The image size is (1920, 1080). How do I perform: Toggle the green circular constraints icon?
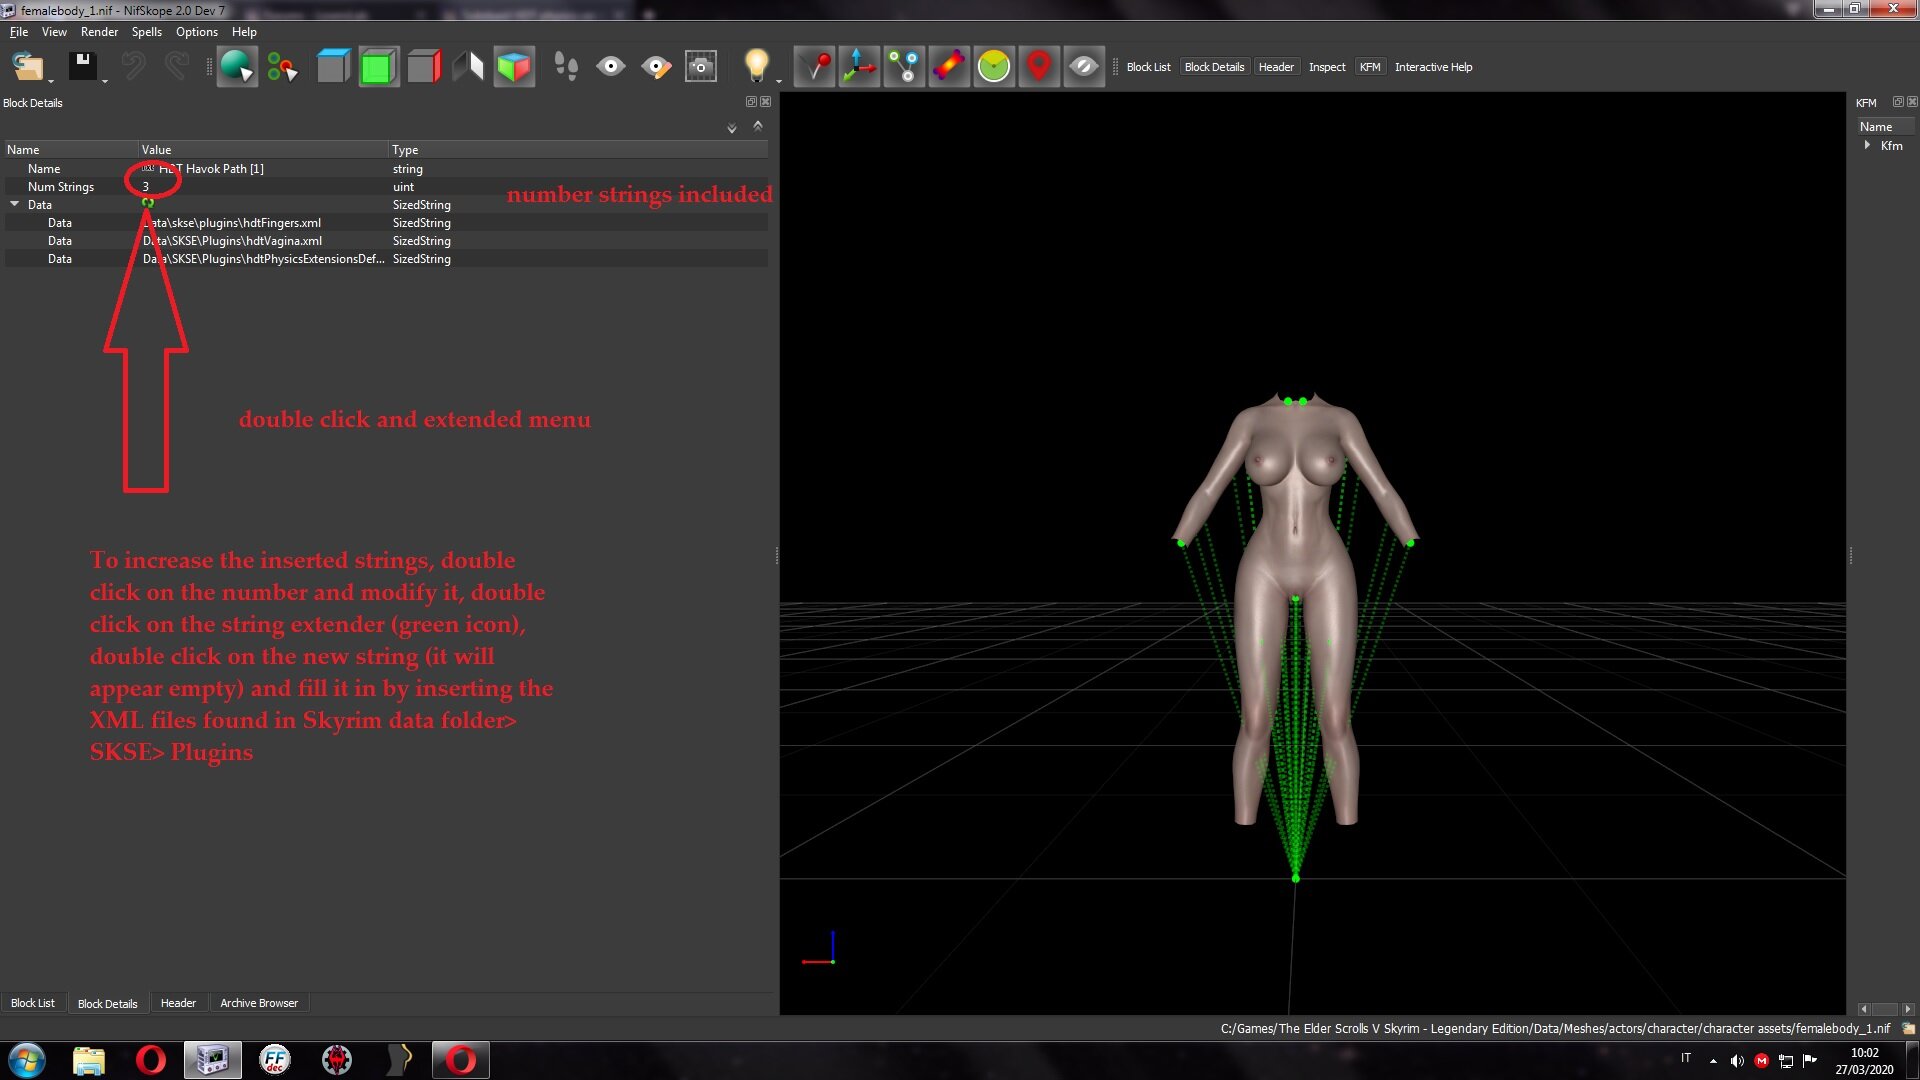(994, 67)
